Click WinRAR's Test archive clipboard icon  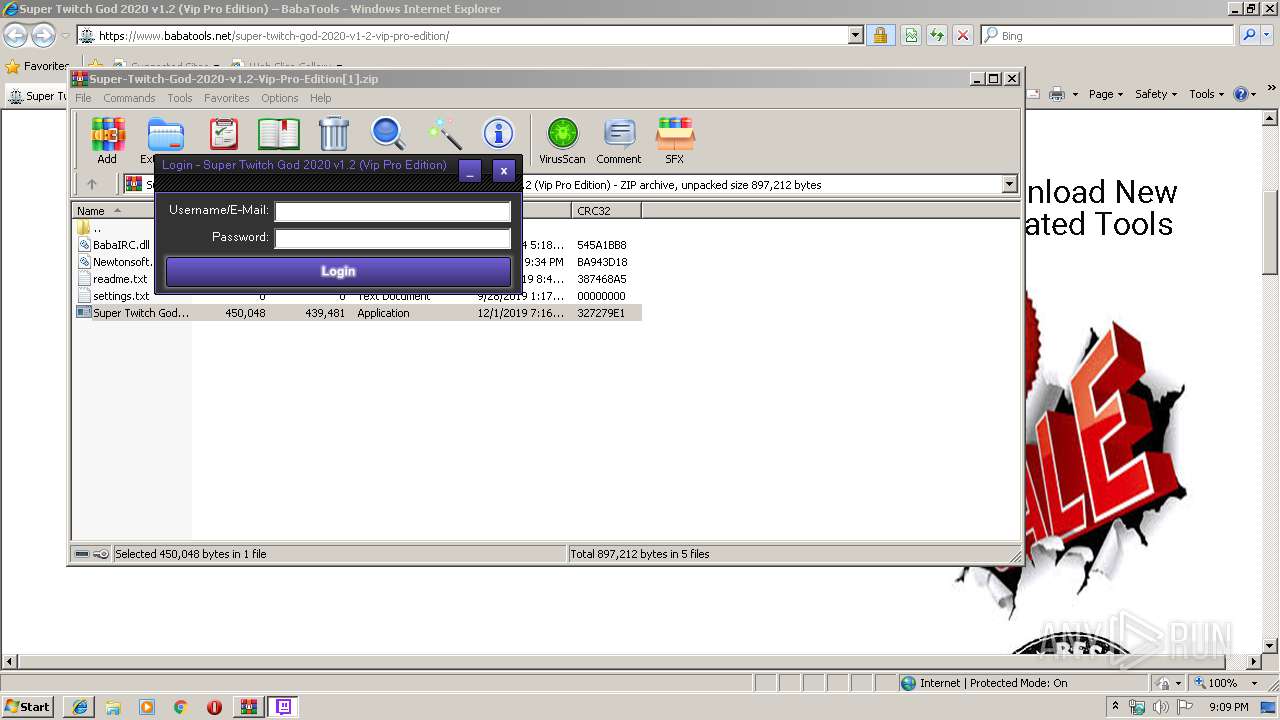223,134
